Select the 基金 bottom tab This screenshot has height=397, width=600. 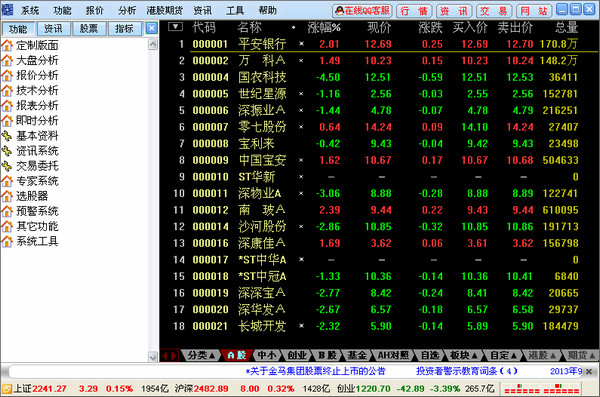pos(357,355)
